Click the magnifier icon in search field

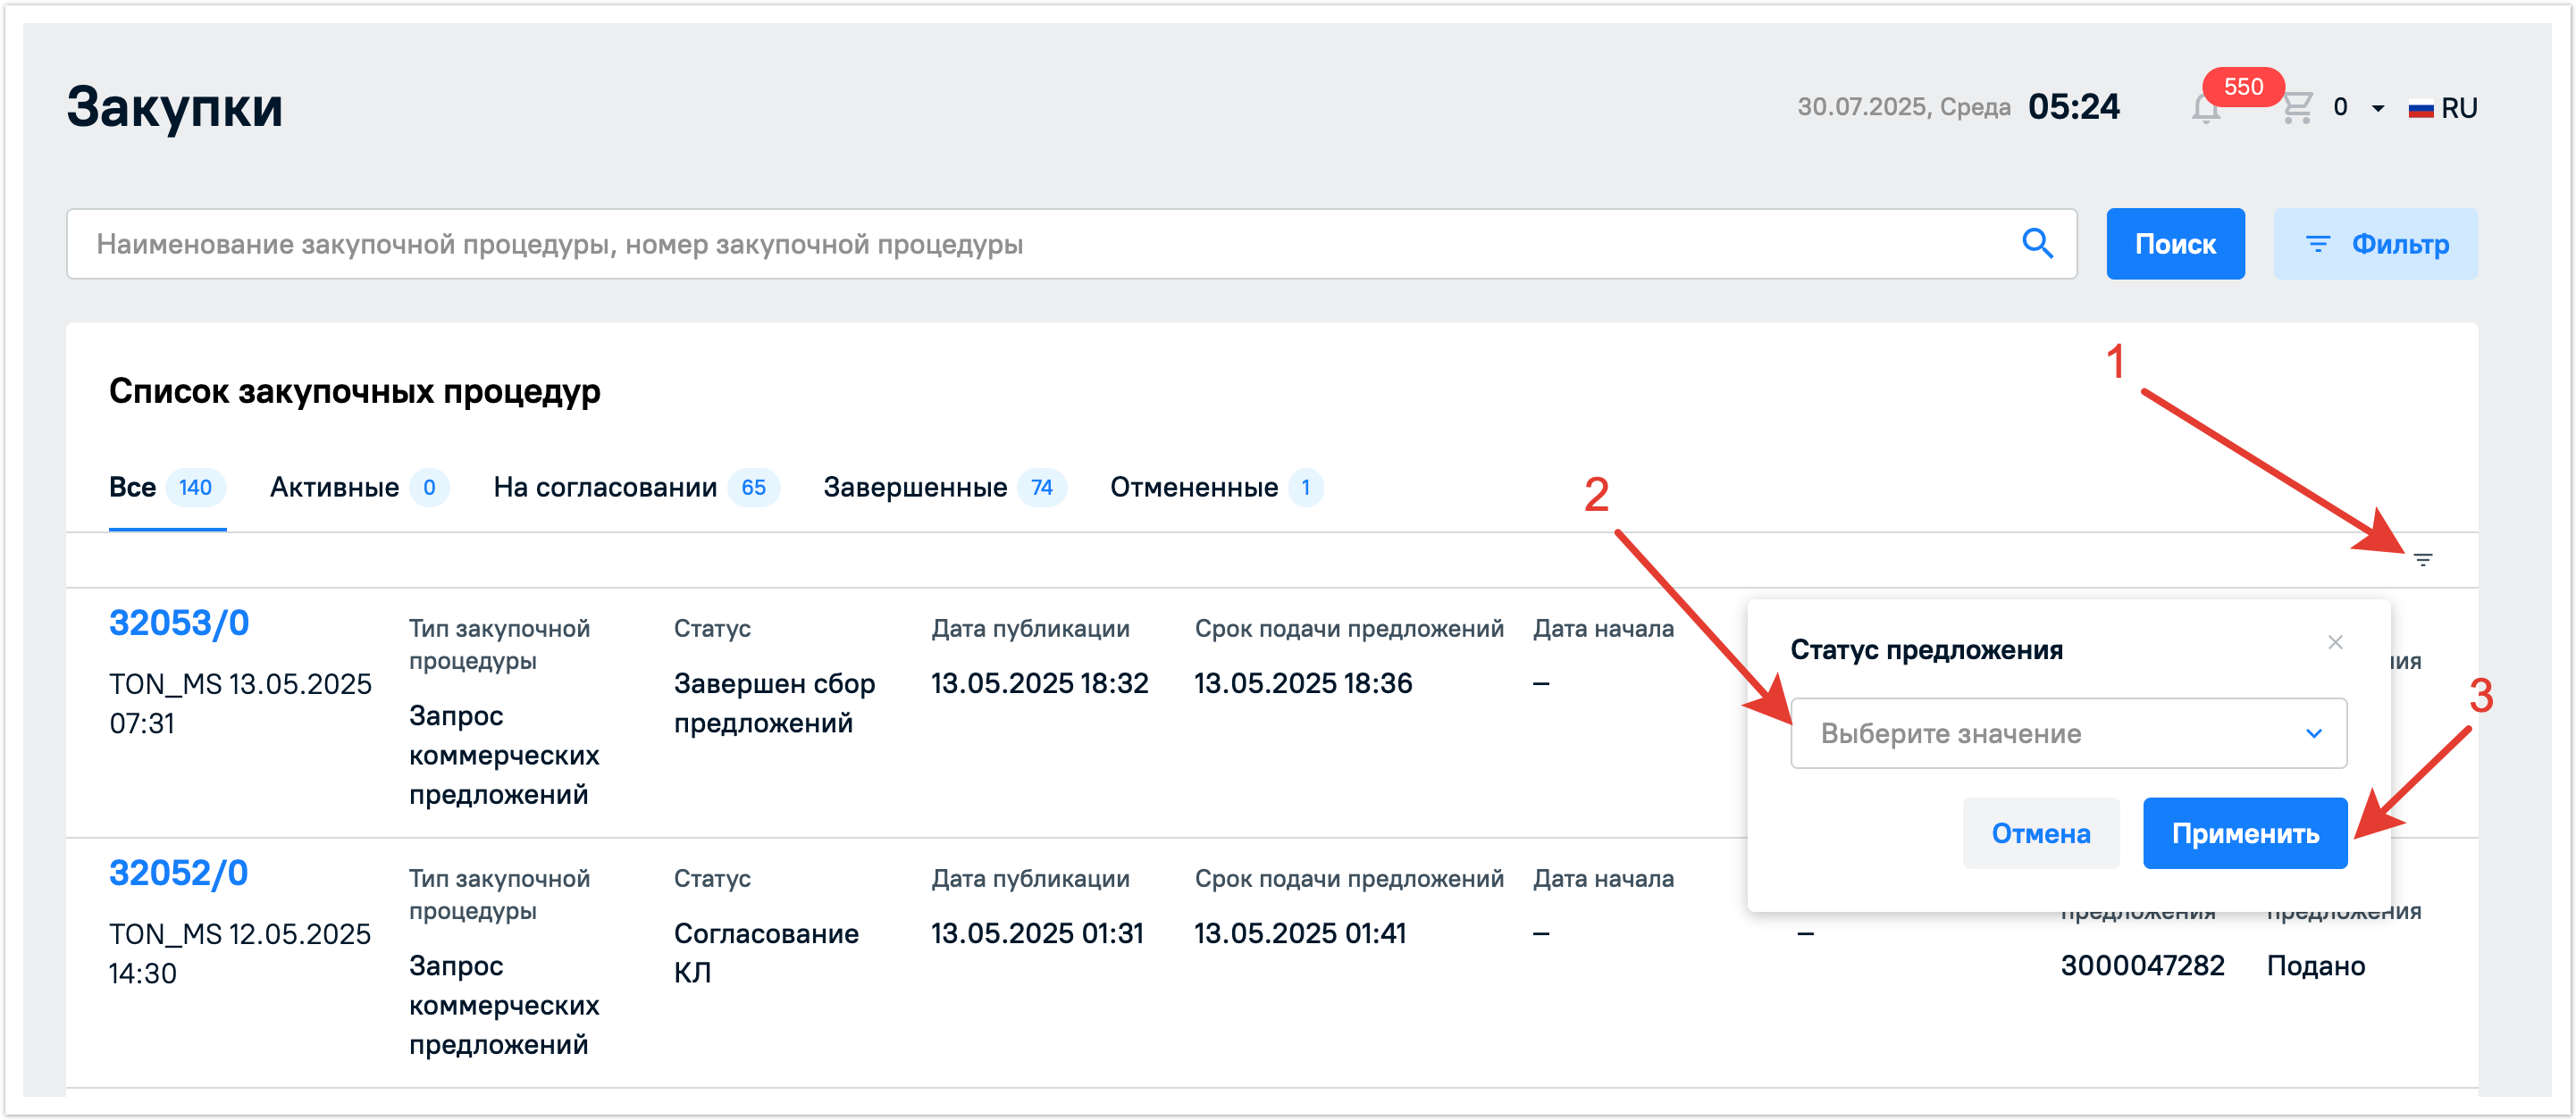tap(2036, 243)
